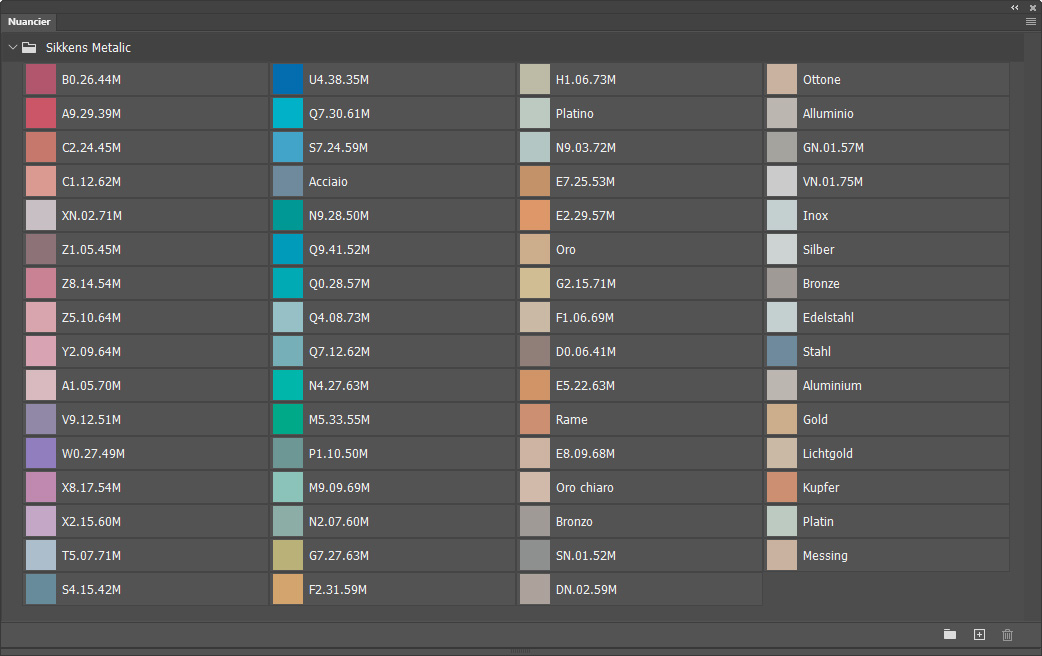Pick the Oro swatch
The height and width of the screenshot is (656, 1042).
(x=535, y=249)
